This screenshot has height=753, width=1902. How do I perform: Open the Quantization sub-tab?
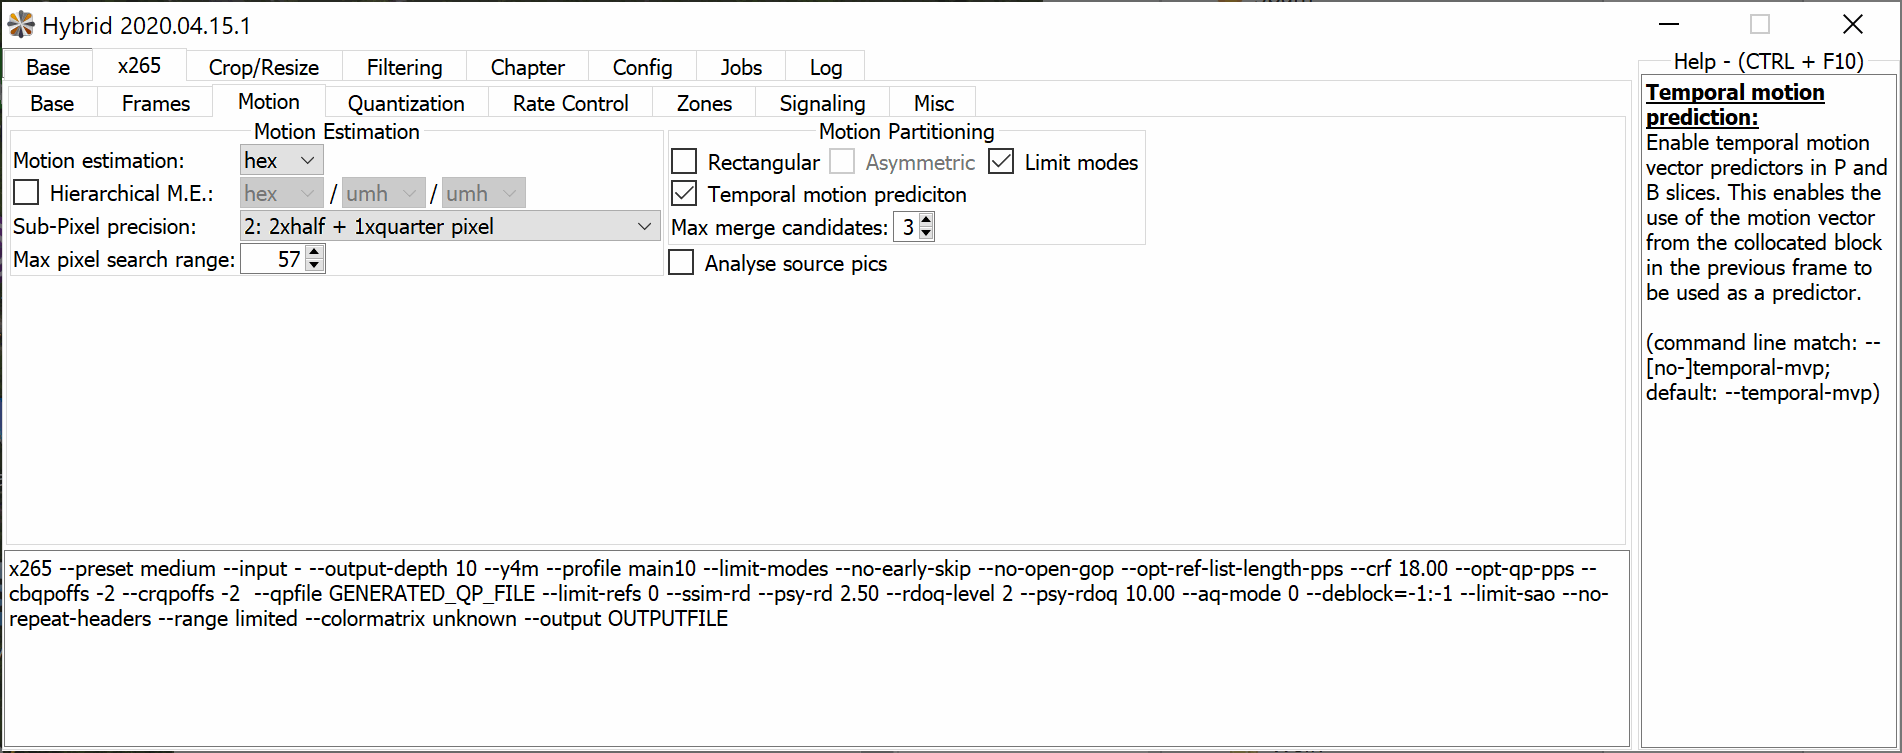click(x=406, y=103)
